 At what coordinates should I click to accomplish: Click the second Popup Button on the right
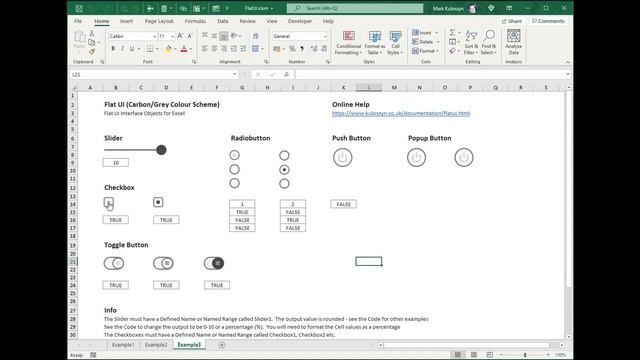(x=464, y=158)
